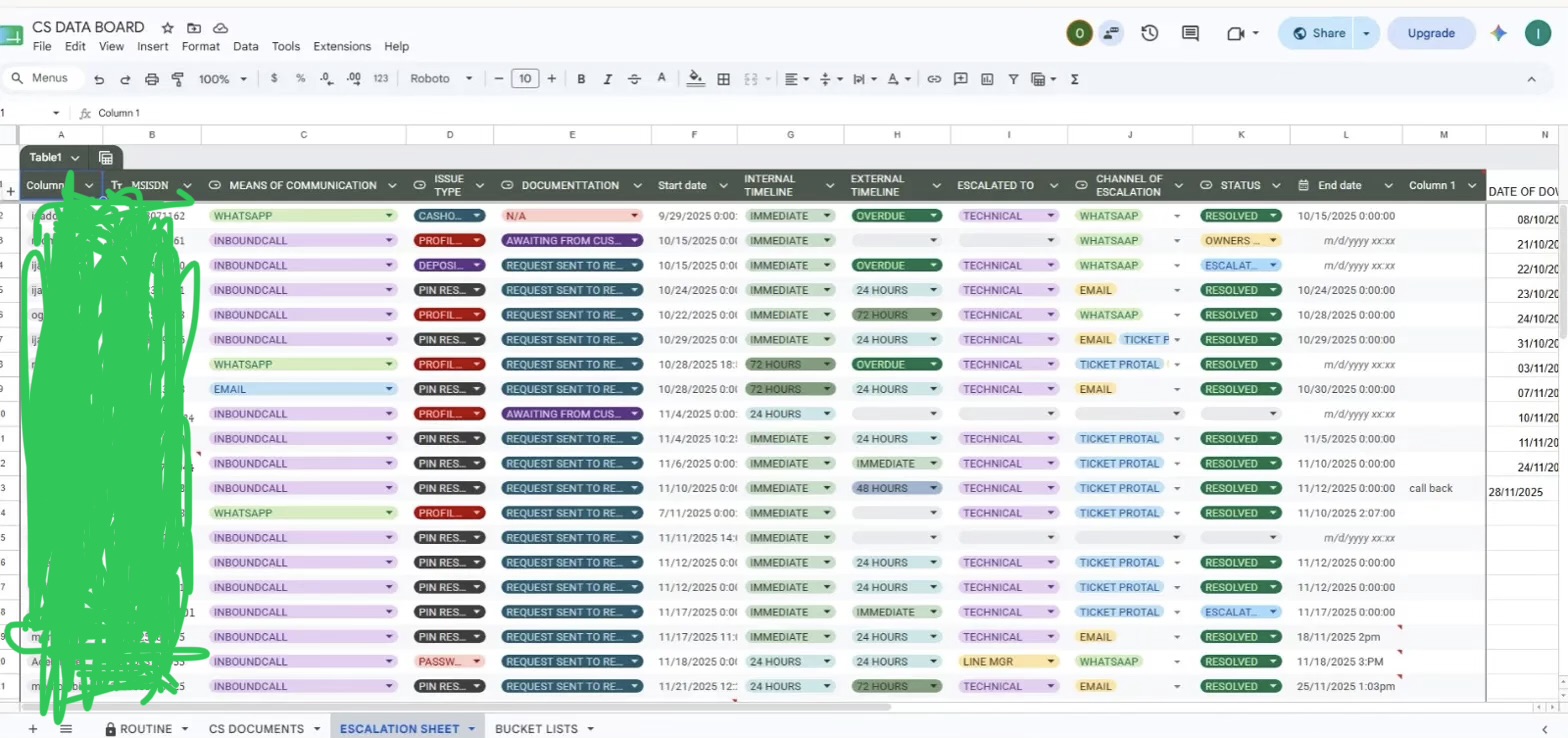Open the fill color paint bucket
Viewport: 1568px width, 738px height.
(697, 79)
